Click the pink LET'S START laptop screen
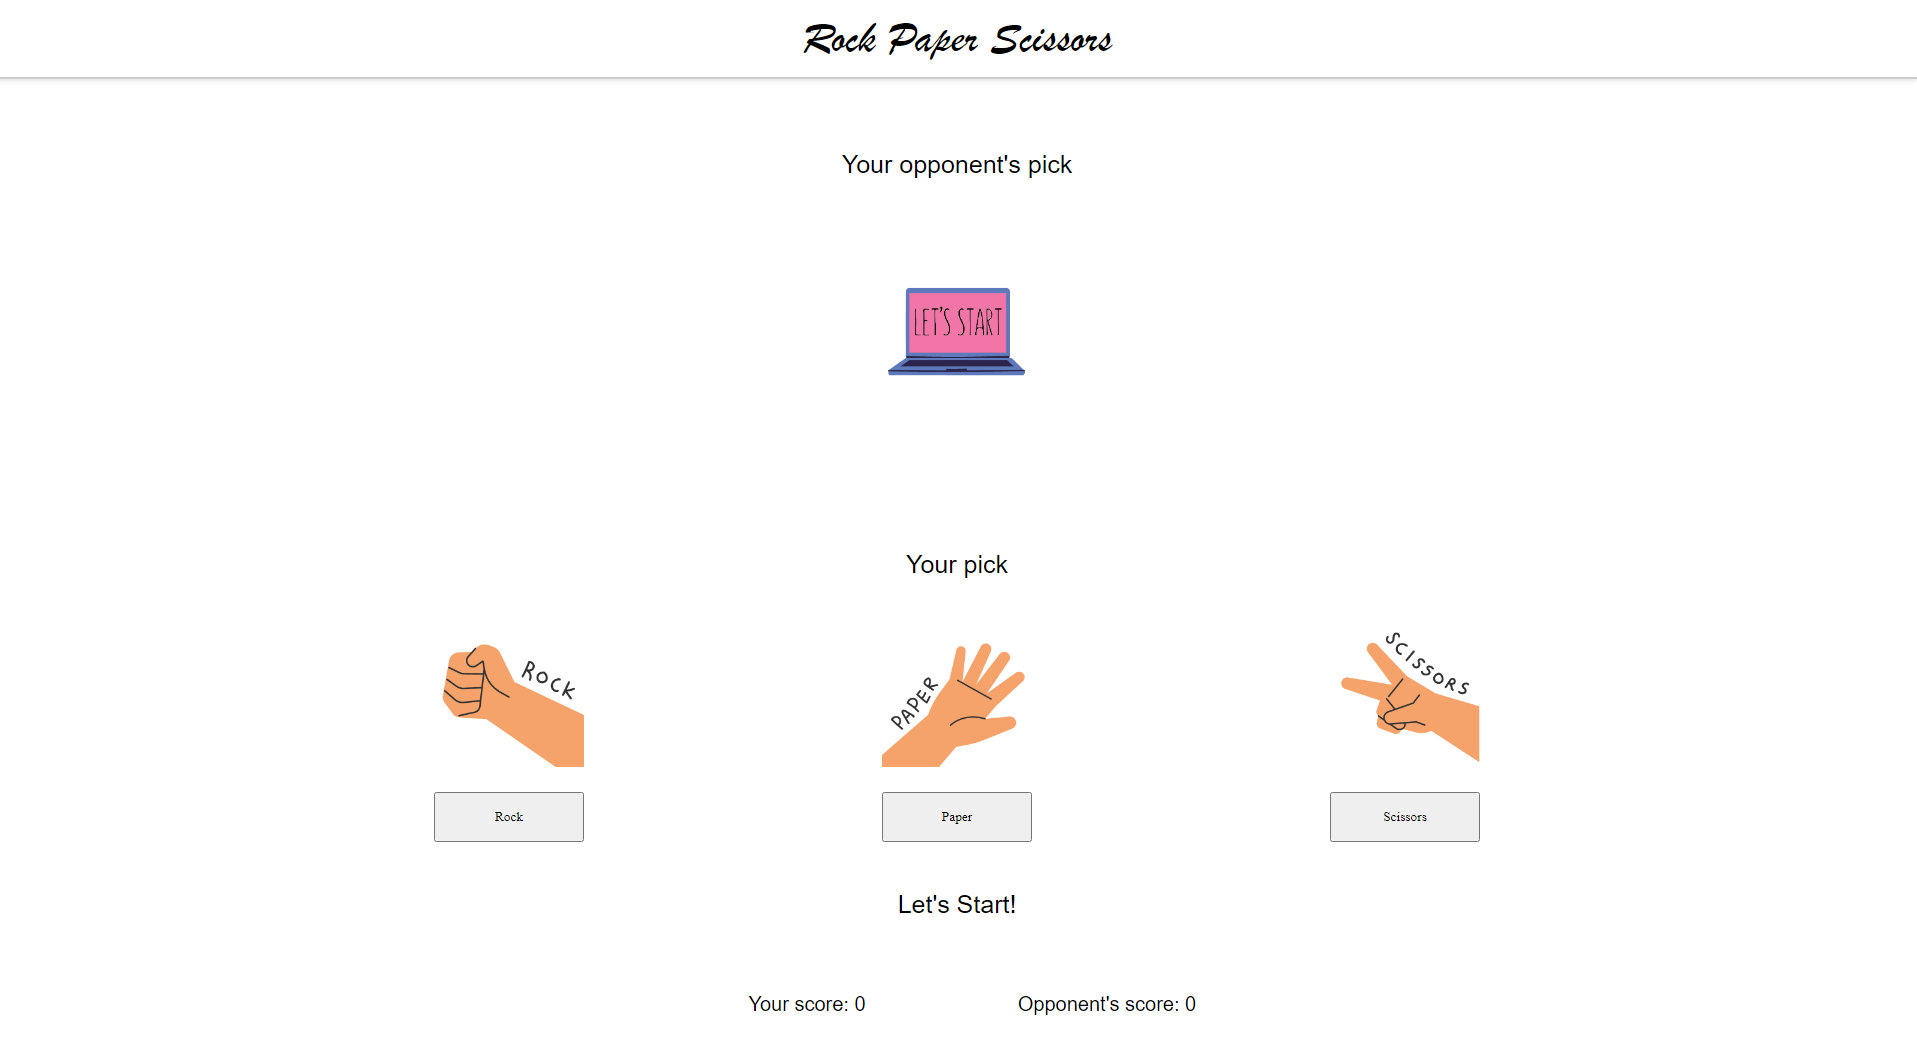Image resolution: width=1917 pixels, height=1045 pixels. click(x=957, y=322)
